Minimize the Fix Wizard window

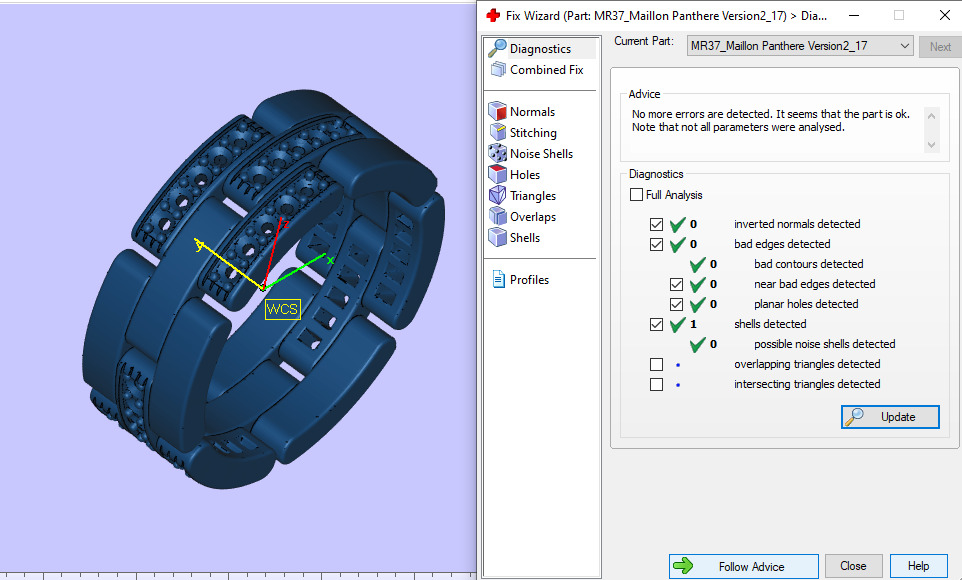tap(853, 15)
